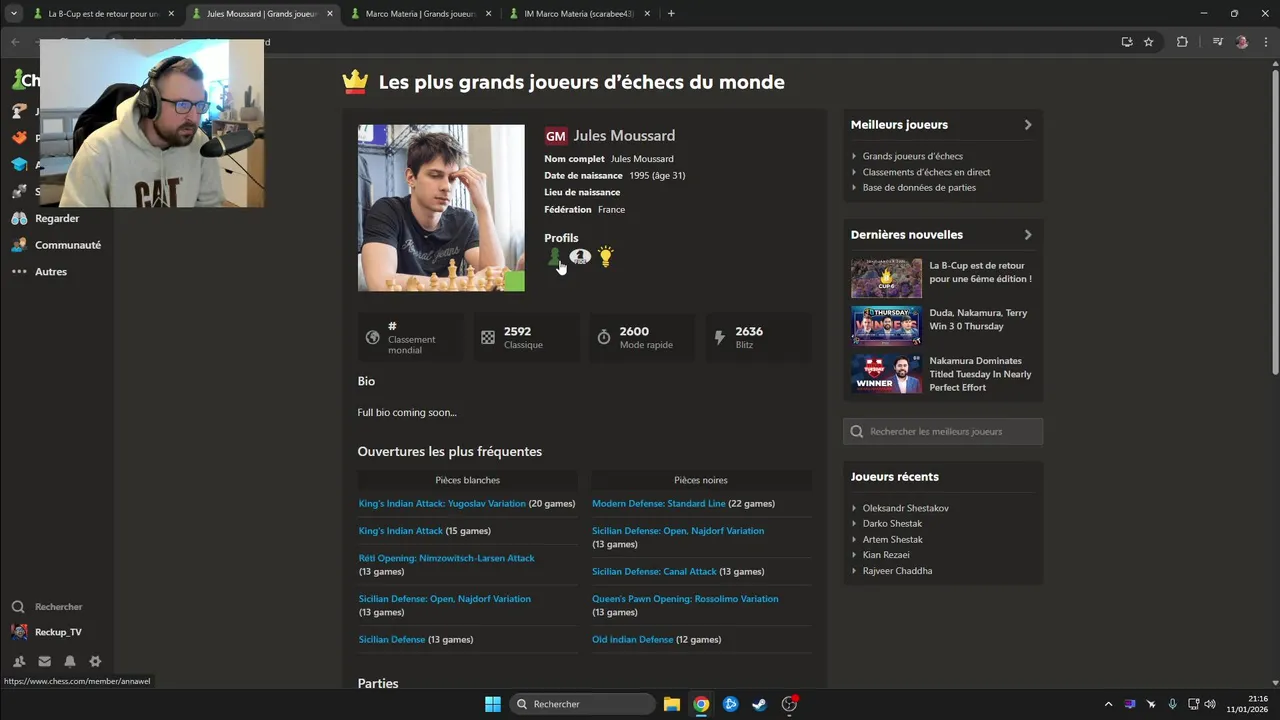Open notifications bell icon in sidebar
This screenshot has height=720, width=1280.
[x=70, y=661]
